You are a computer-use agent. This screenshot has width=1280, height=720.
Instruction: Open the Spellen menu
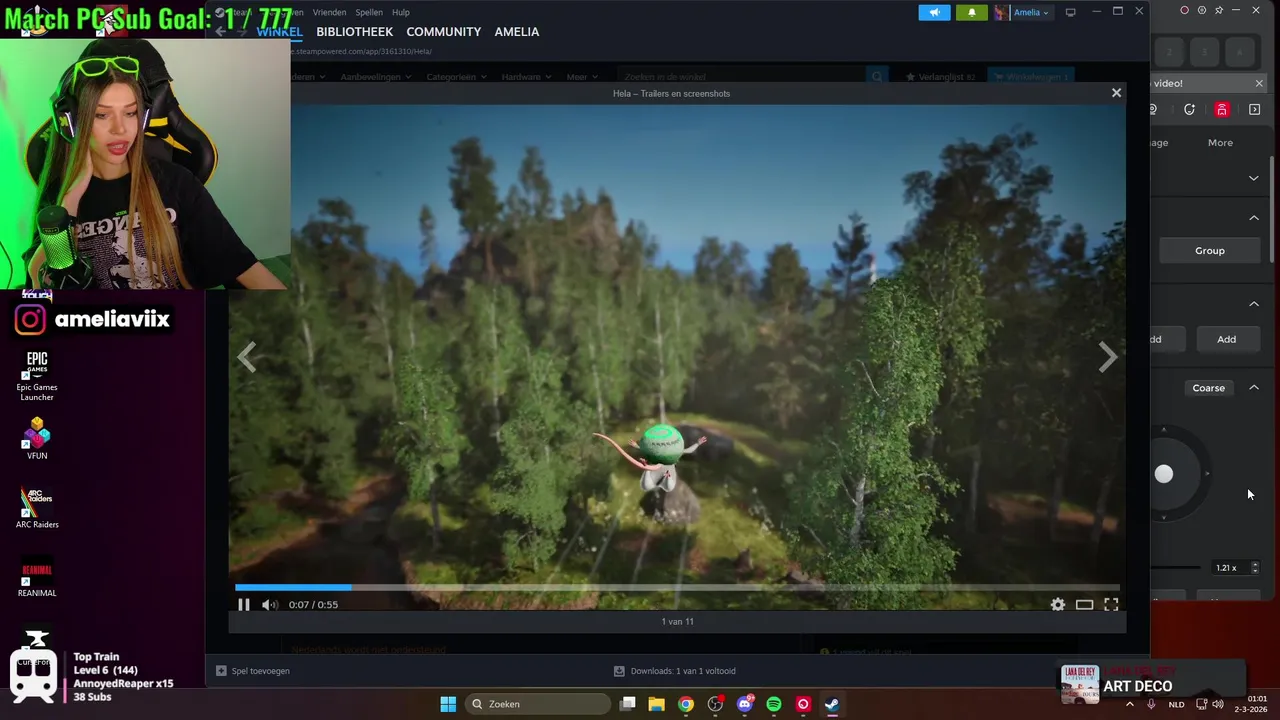pos(369,12)
